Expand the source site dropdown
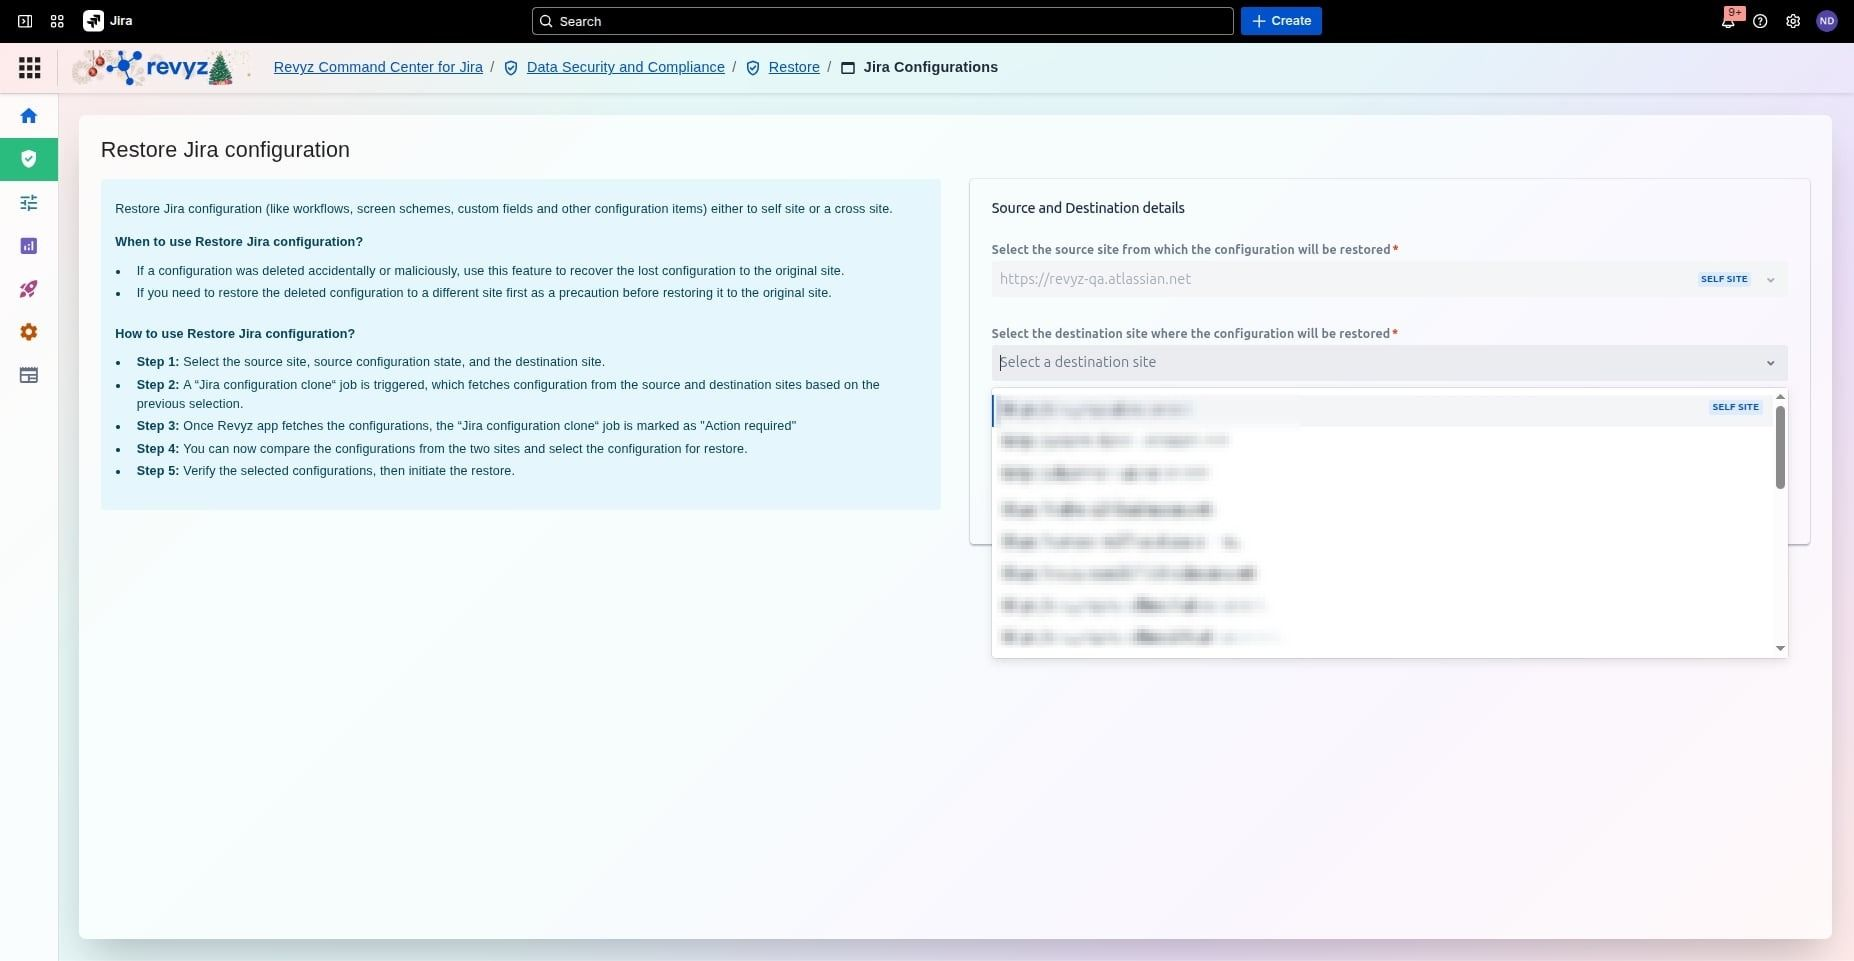 click(1770, 280)
